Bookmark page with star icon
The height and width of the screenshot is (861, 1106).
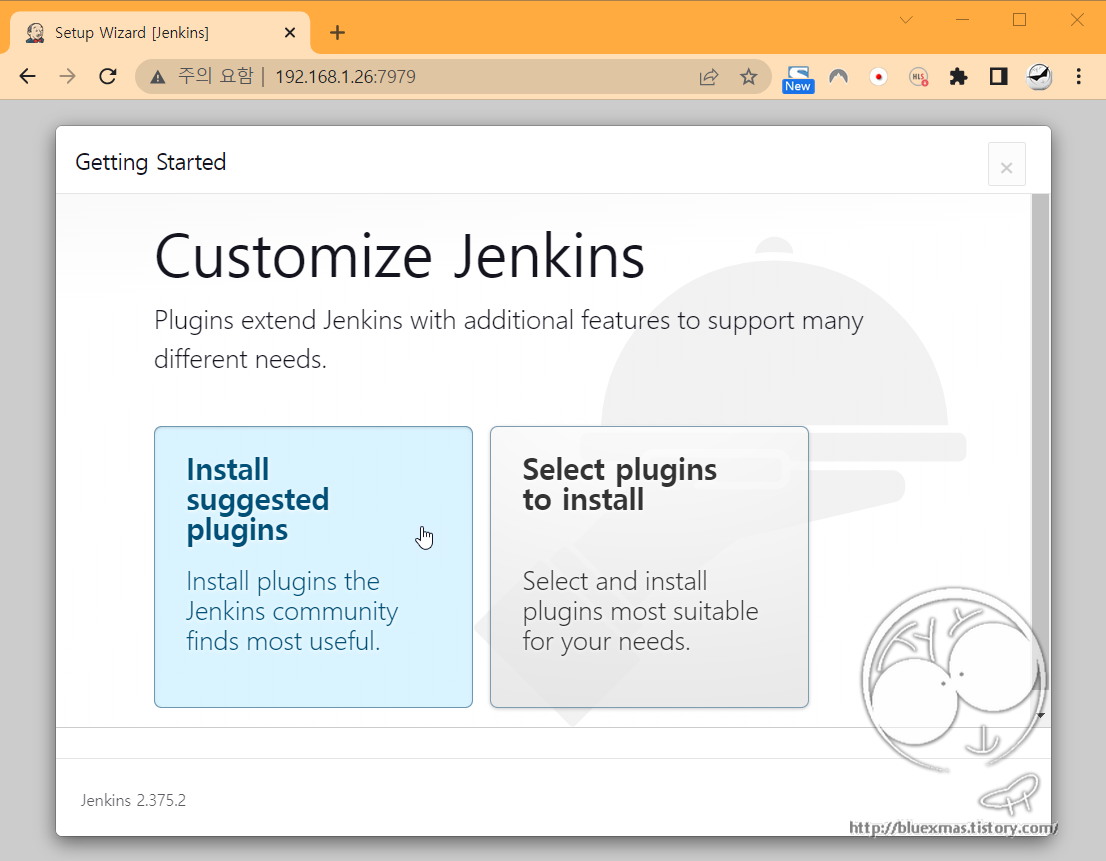click(748, 76)
